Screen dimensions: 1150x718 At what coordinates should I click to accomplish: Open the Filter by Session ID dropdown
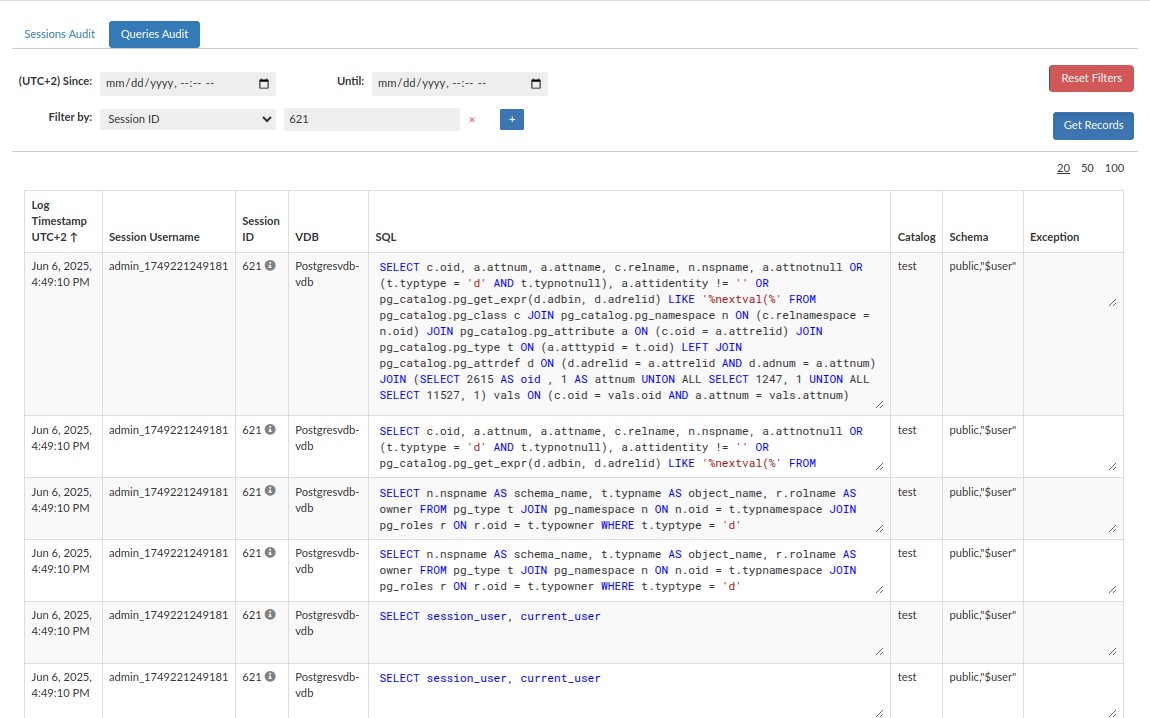tap(188, 119)
